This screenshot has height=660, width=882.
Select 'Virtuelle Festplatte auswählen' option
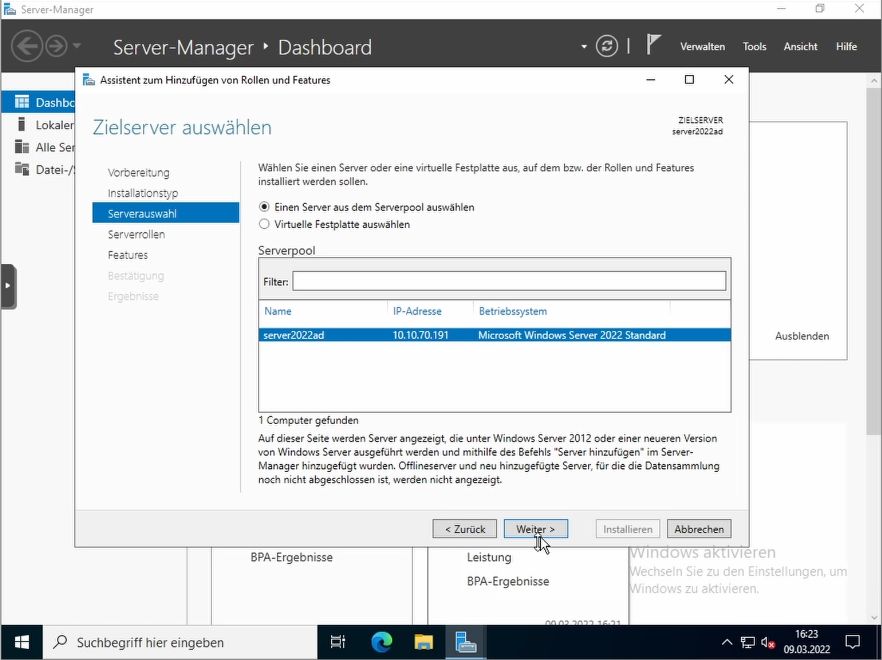(264, 224)
